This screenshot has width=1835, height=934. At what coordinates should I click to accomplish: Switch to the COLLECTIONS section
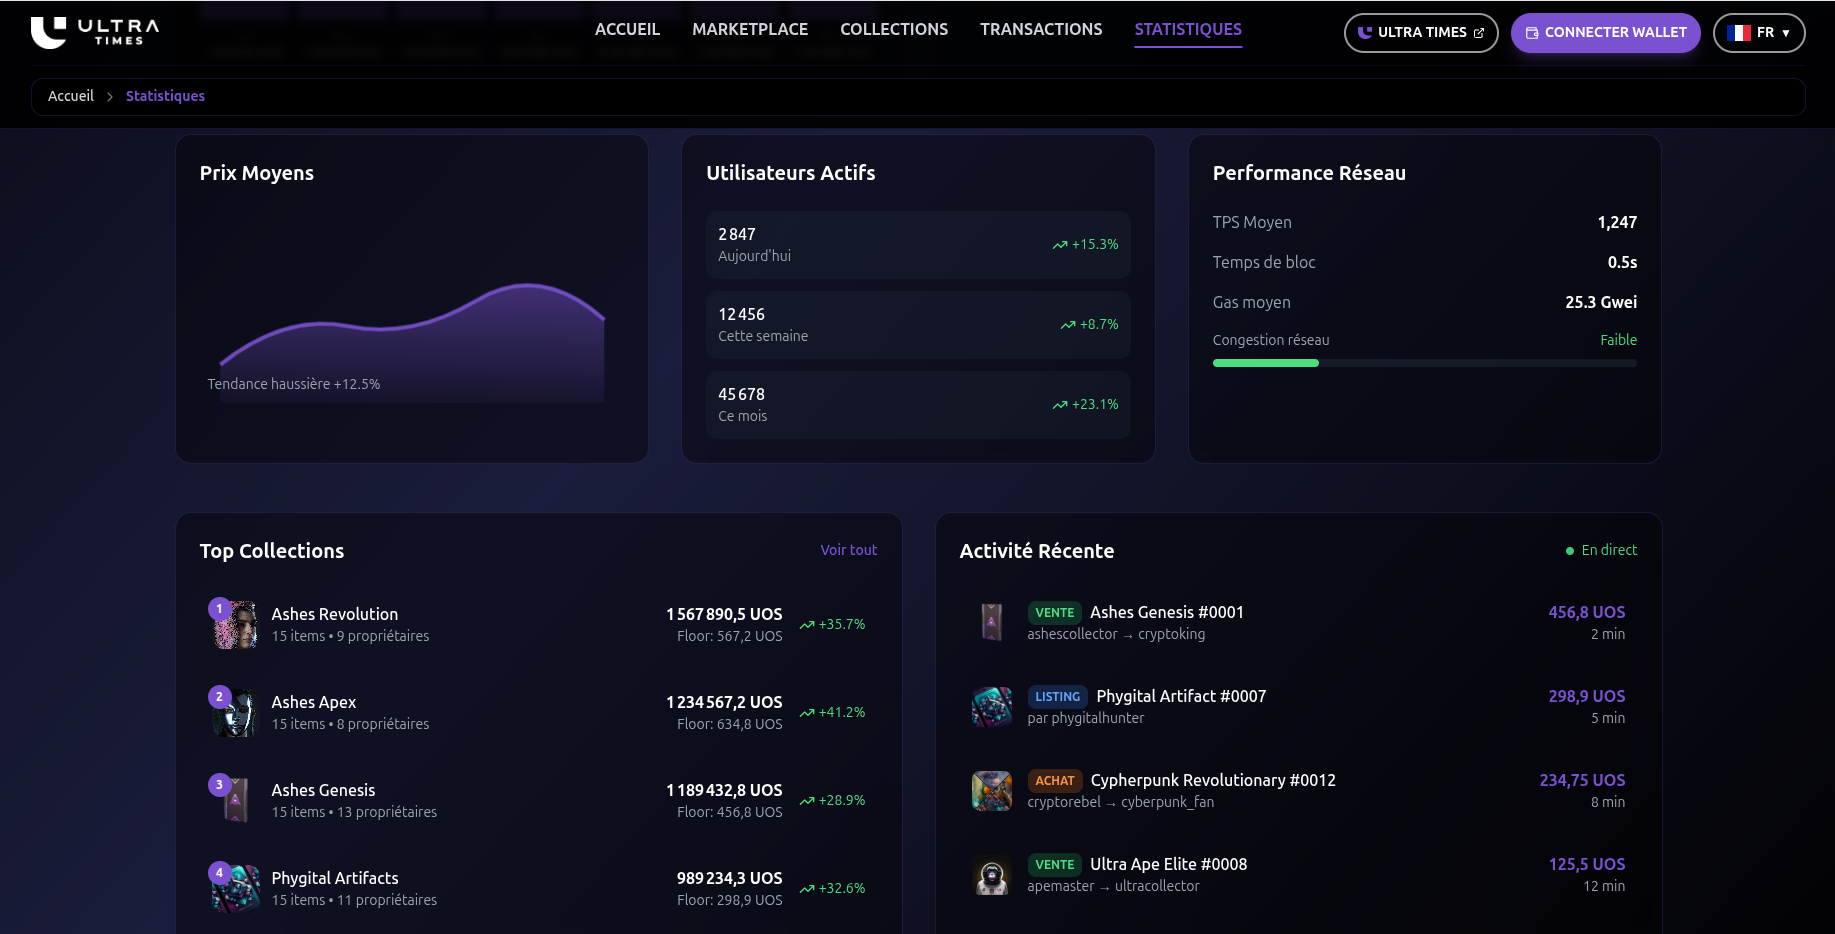tap(893, 29)
